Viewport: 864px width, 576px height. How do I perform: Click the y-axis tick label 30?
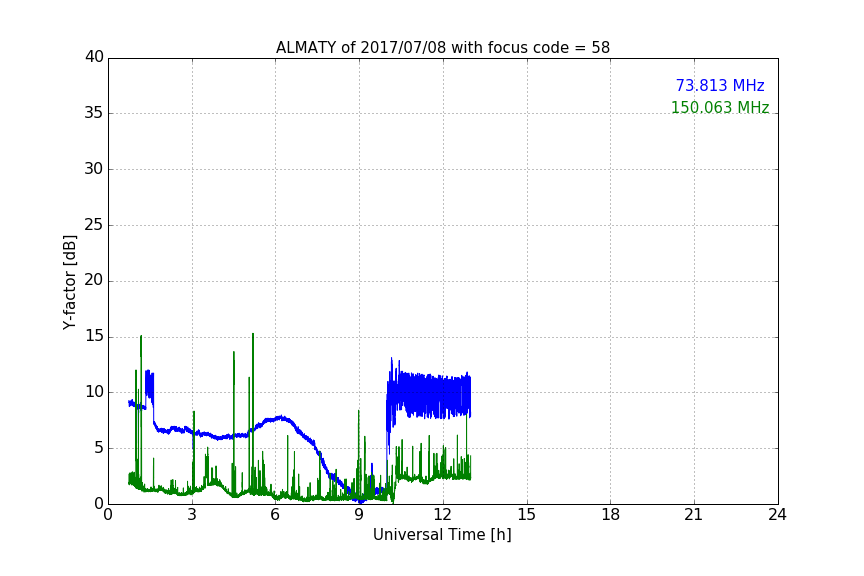(94, 169)
